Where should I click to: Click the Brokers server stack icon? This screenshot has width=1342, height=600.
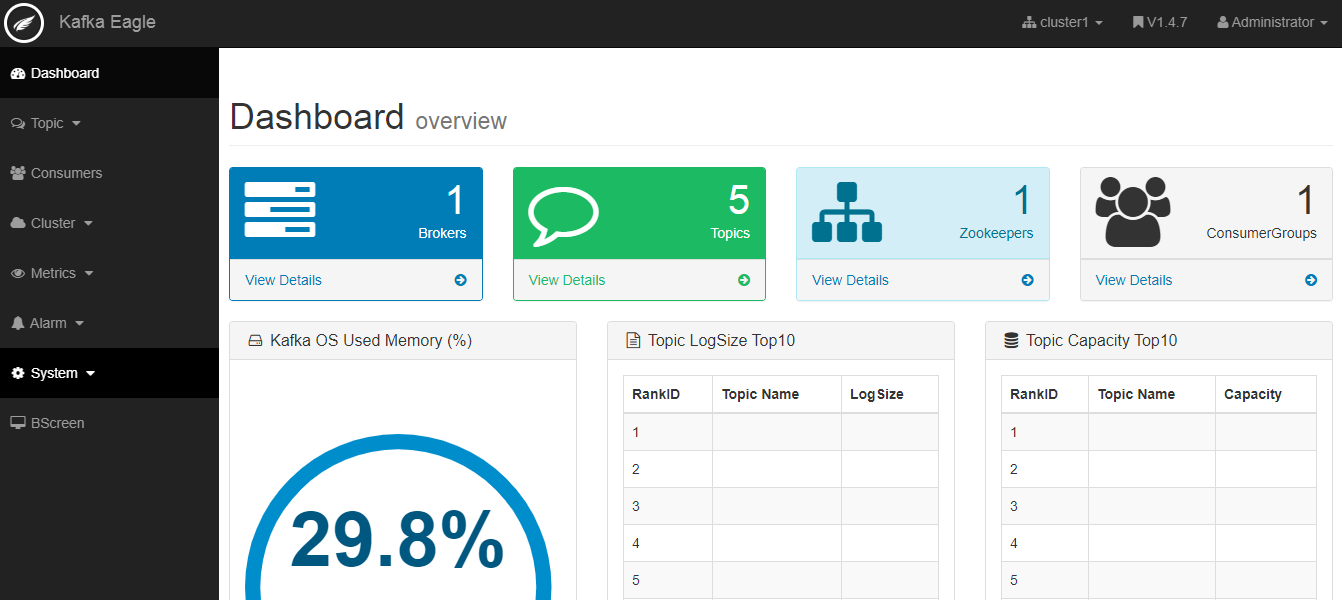click(x=280, y=210)
